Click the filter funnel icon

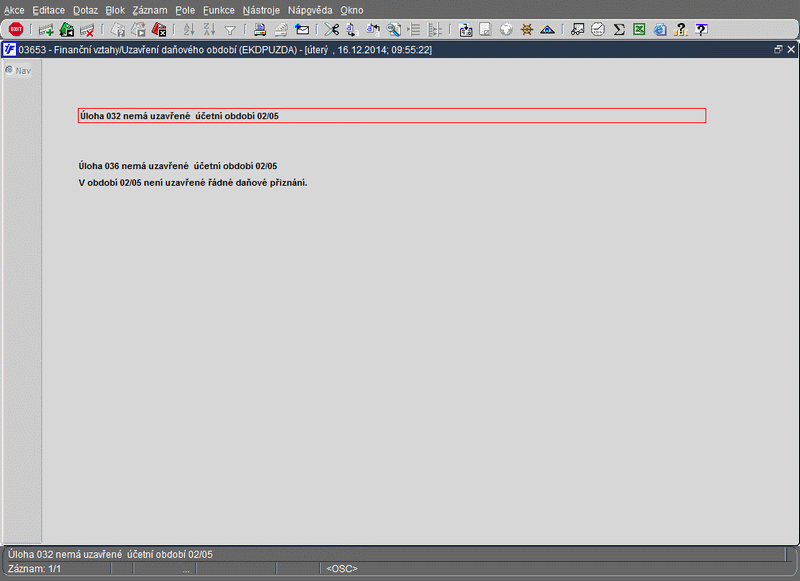tap(230, 31)
